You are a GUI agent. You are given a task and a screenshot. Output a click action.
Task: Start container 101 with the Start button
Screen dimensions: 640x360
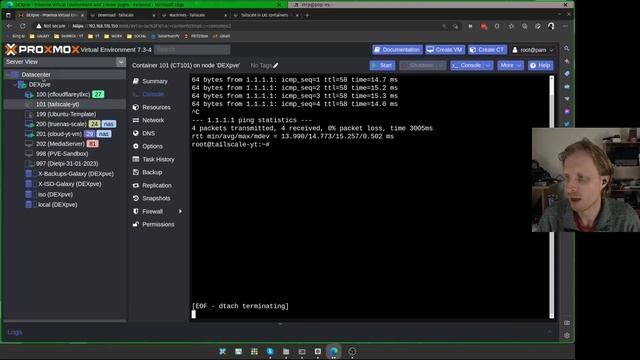(382, 65)
